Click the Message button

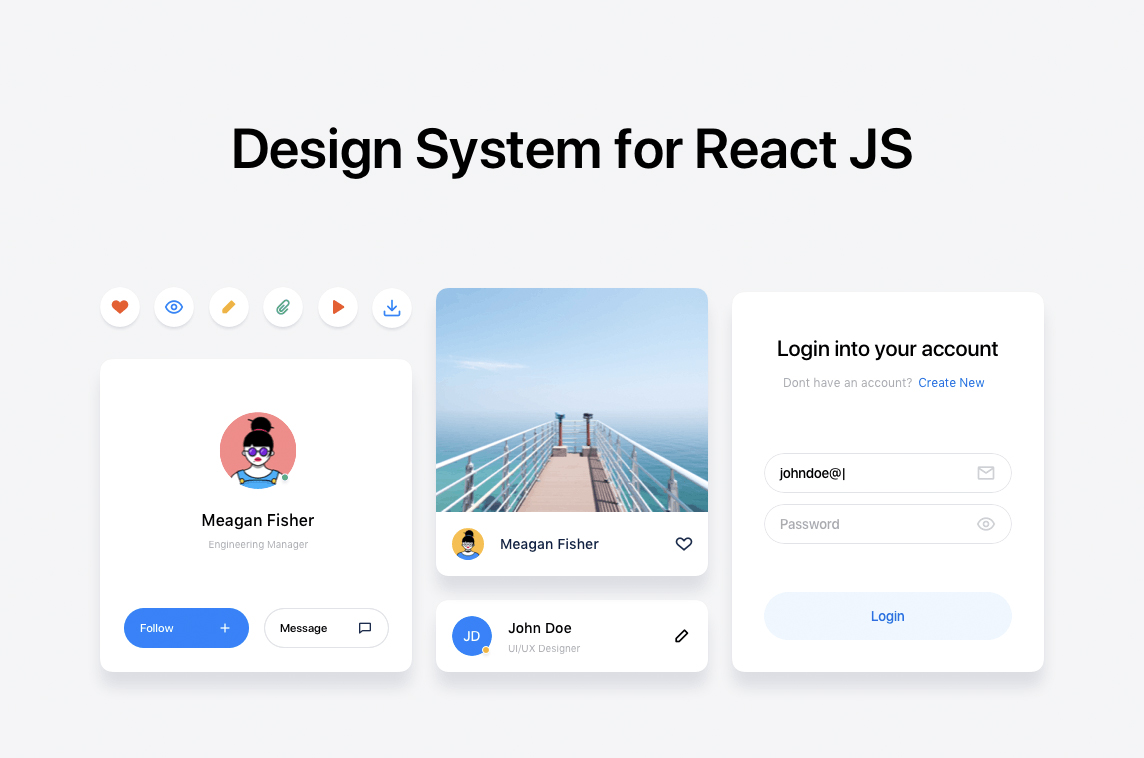pyautogui.click(x=326, y=628)
